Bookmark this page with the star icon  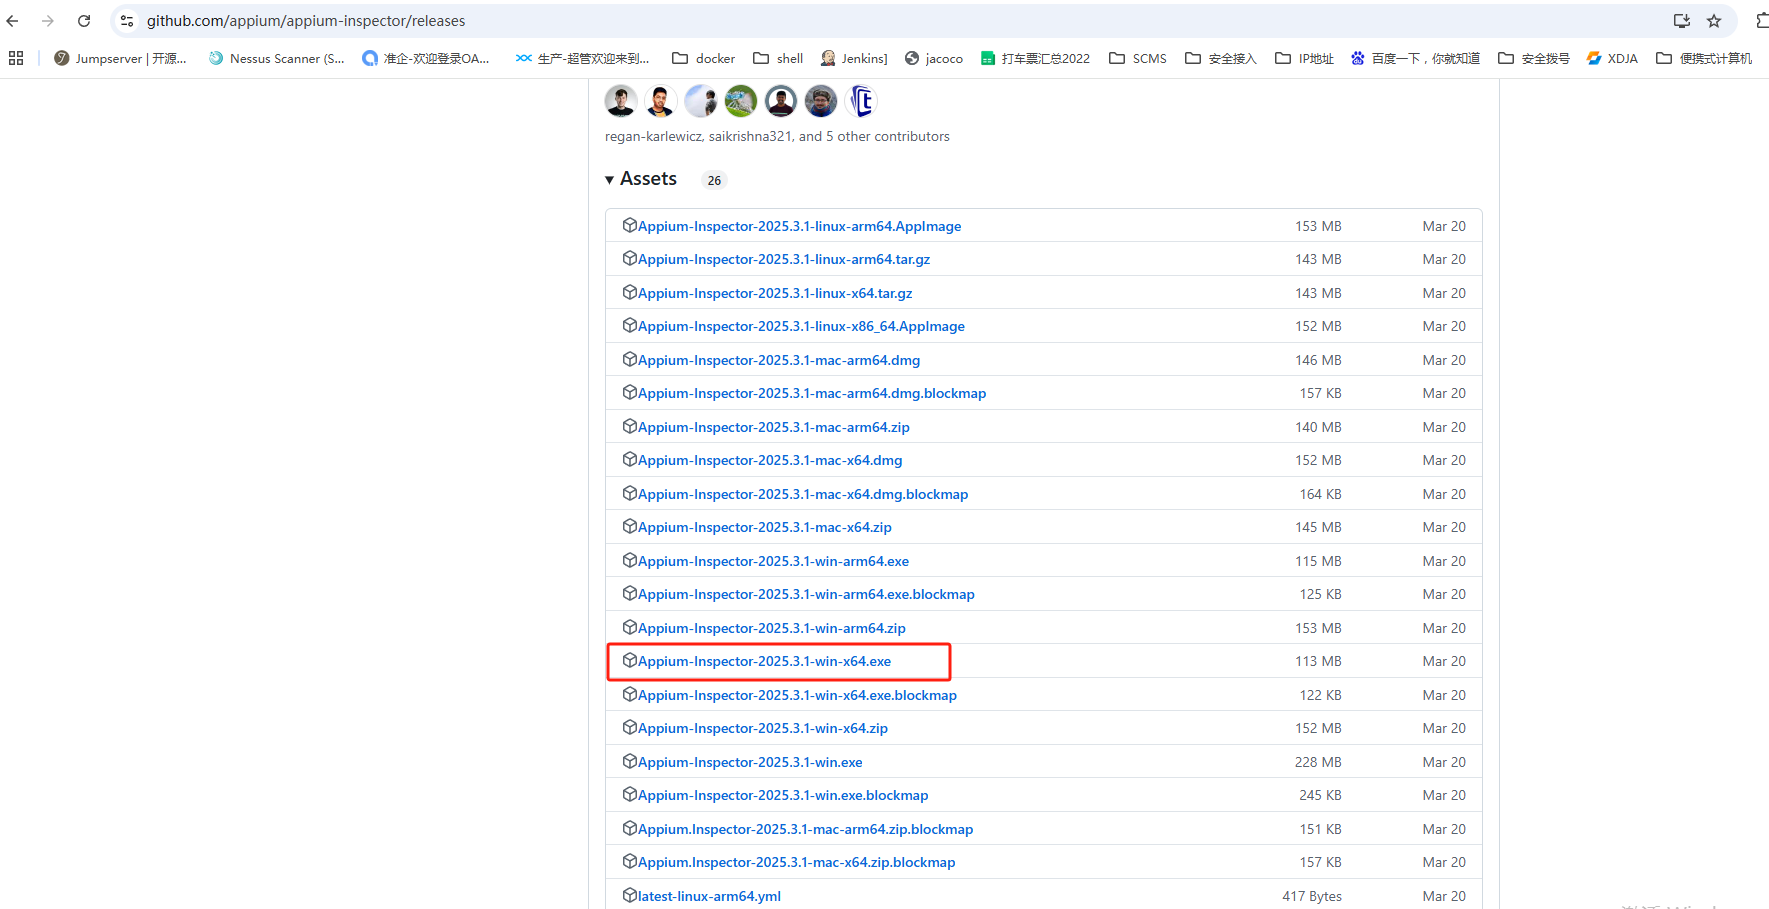(1714, 20)
